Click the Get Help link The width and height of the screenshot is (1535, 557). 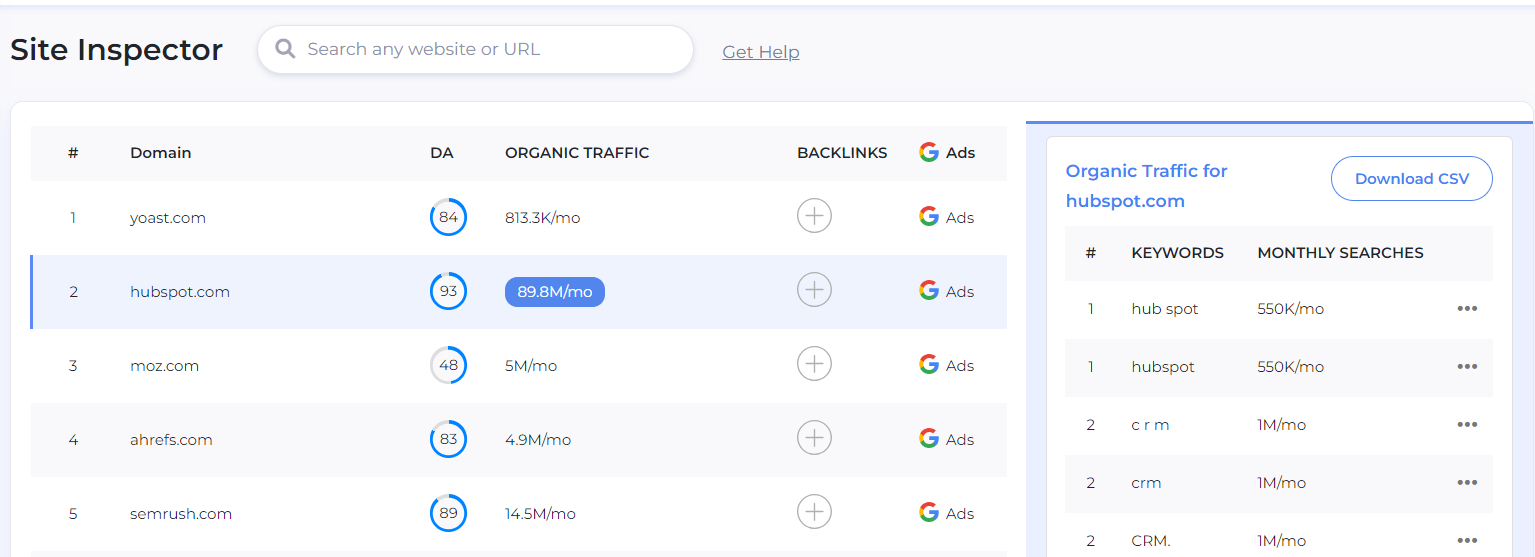point(760,52)
